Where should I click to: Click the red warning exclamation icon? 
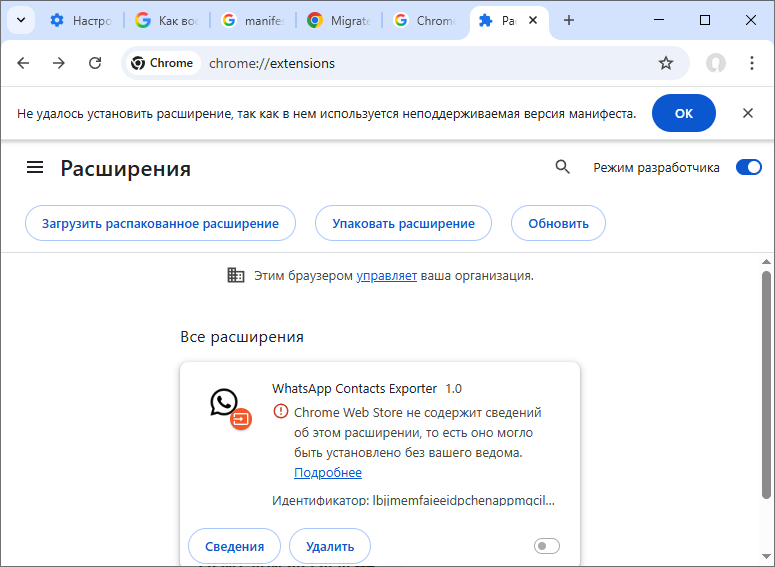pyautogui.click(x=281, y=411)
